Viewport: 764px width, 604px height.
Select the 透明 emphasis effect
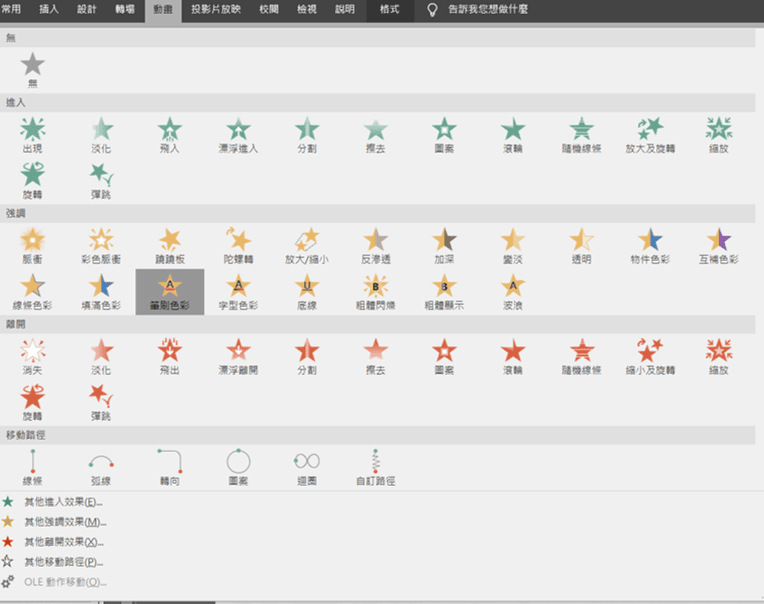[x=582, y=246]
